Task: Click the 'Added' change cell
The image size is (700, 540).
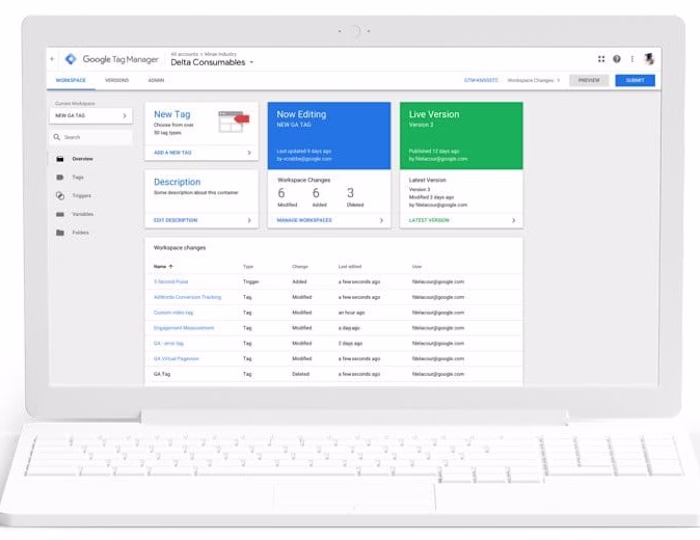Action: (x=299, y=282)
